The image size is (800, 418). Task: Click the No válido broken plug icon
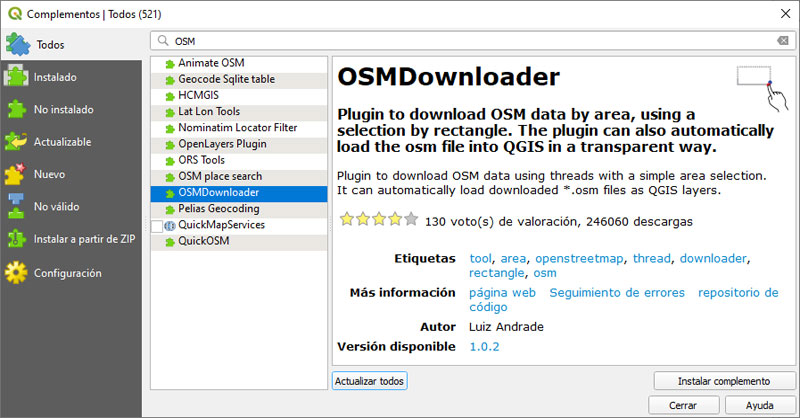tap(16, 206)
